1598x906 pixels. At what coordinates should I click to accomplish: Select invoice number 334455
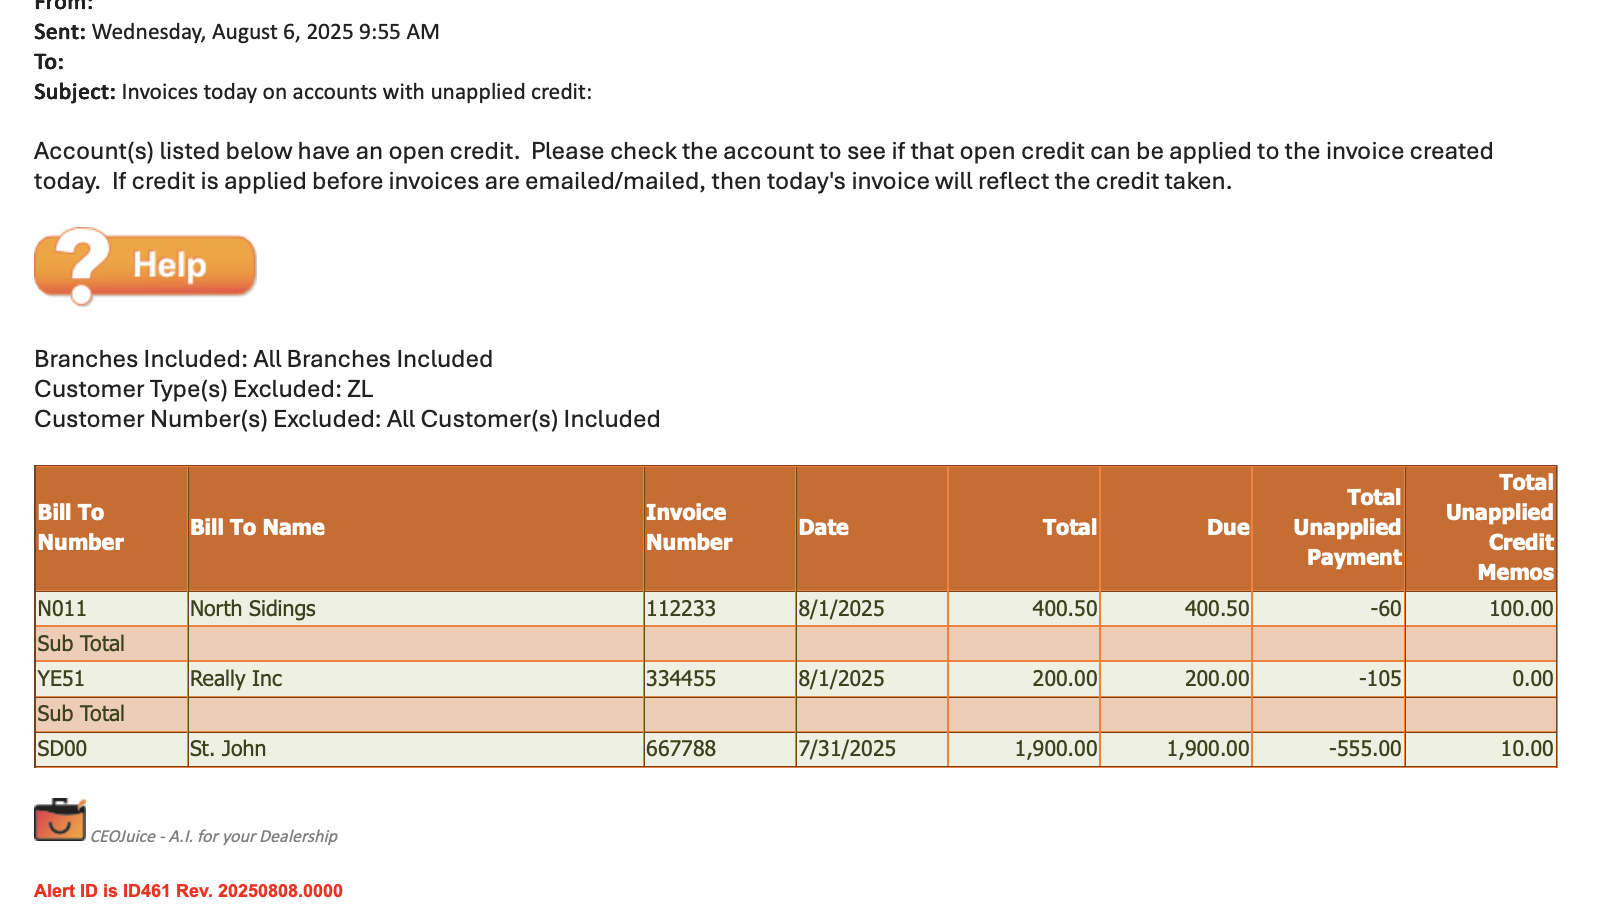point(720,679)
